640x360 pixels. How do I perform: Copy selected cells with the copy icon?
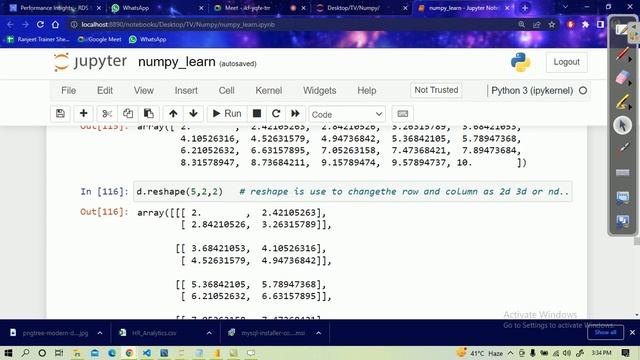(x=128, y=113)
